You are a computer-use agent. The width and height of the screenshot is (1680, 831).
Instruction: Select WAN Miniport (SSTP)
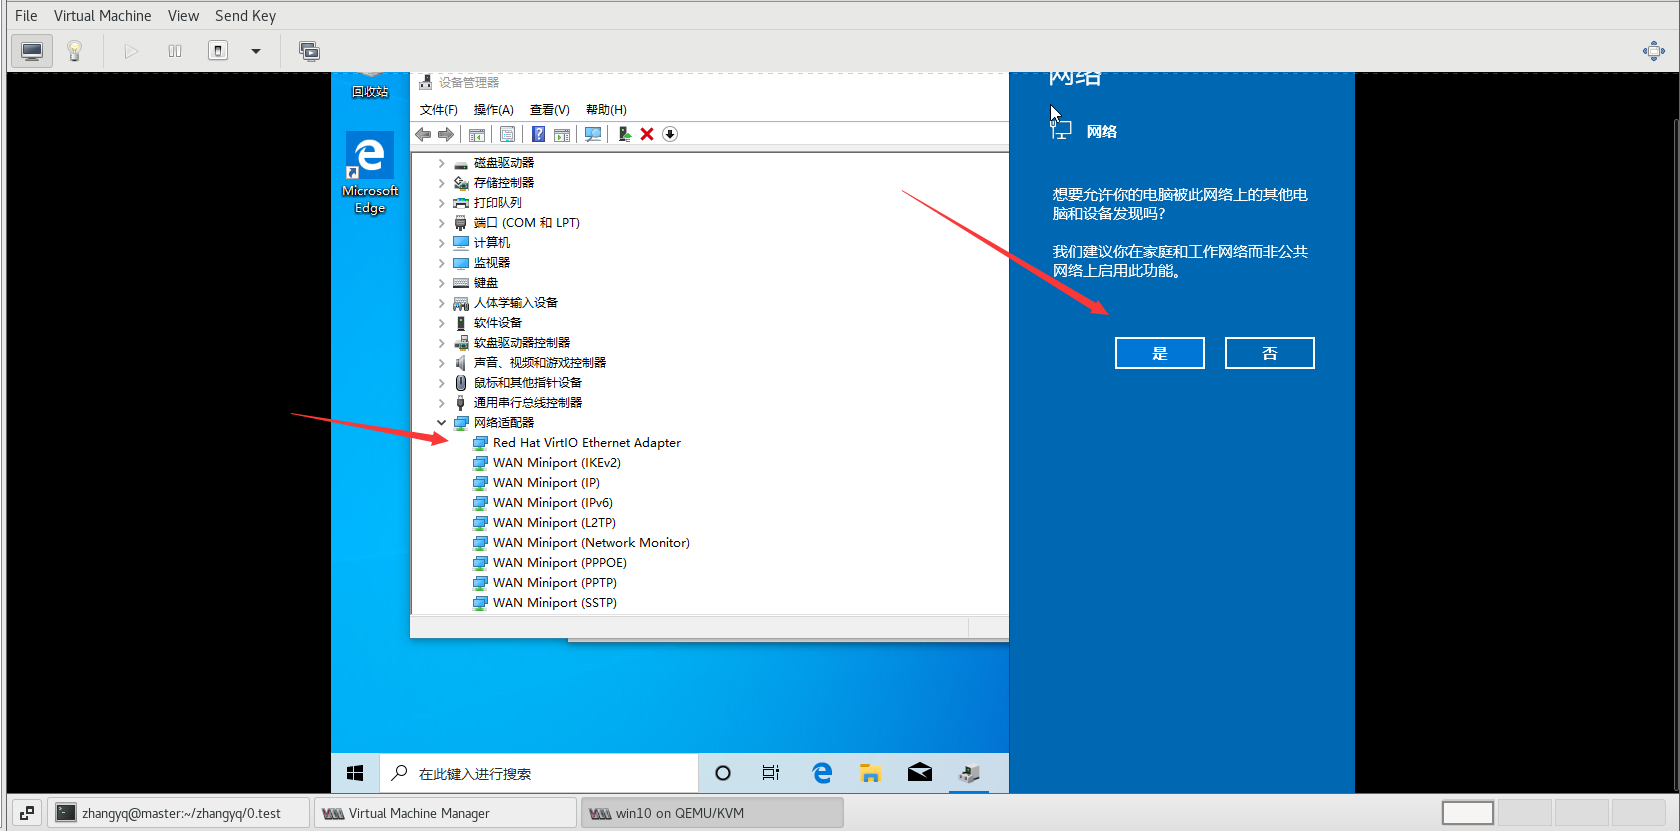pyautogui.click(x=554, y=603)
